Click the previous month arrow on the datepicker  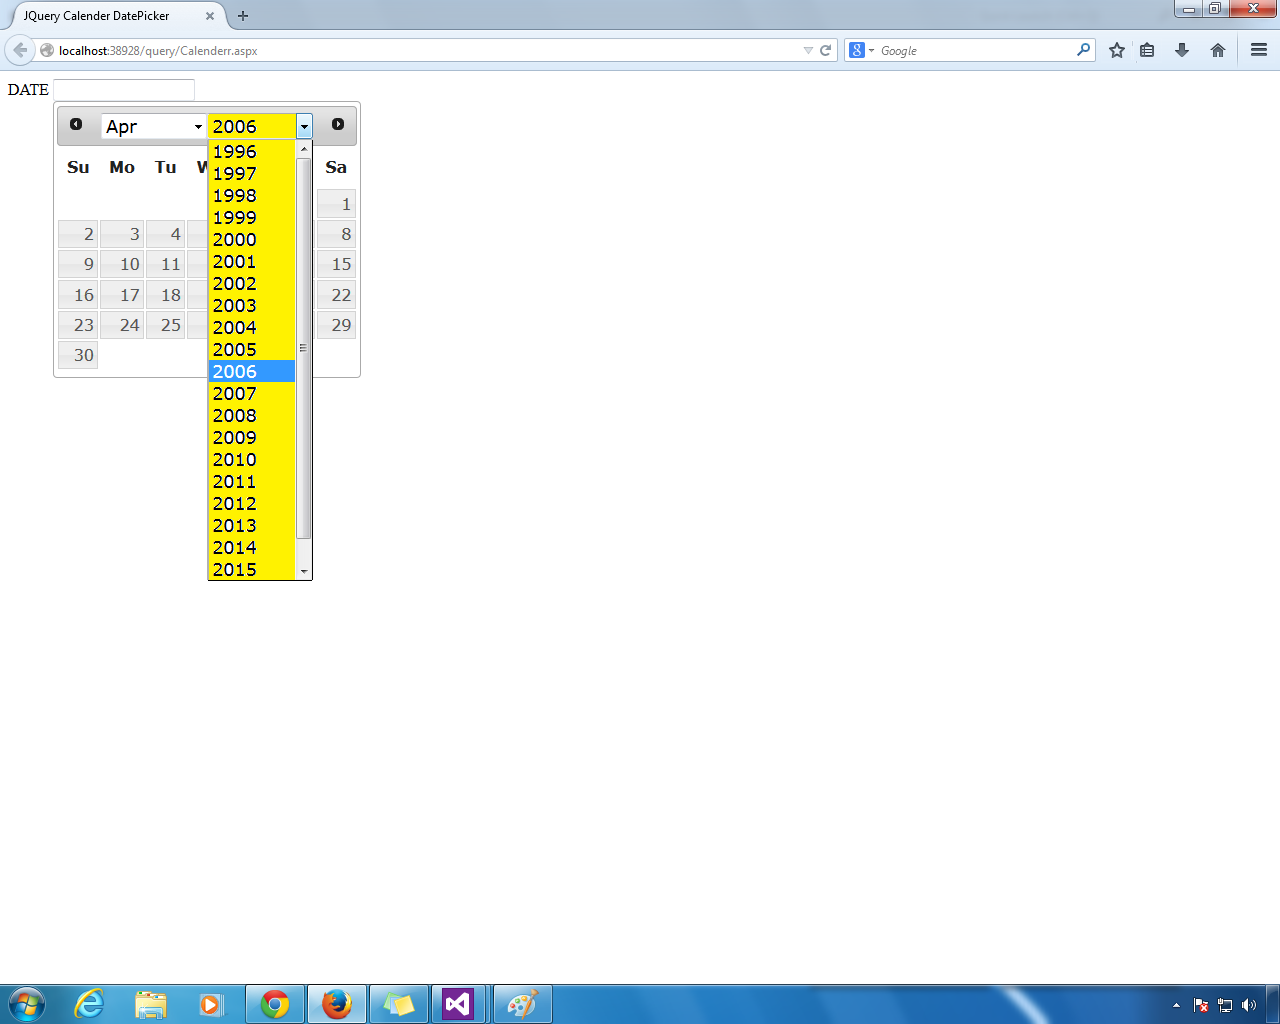tap(77, 125)
